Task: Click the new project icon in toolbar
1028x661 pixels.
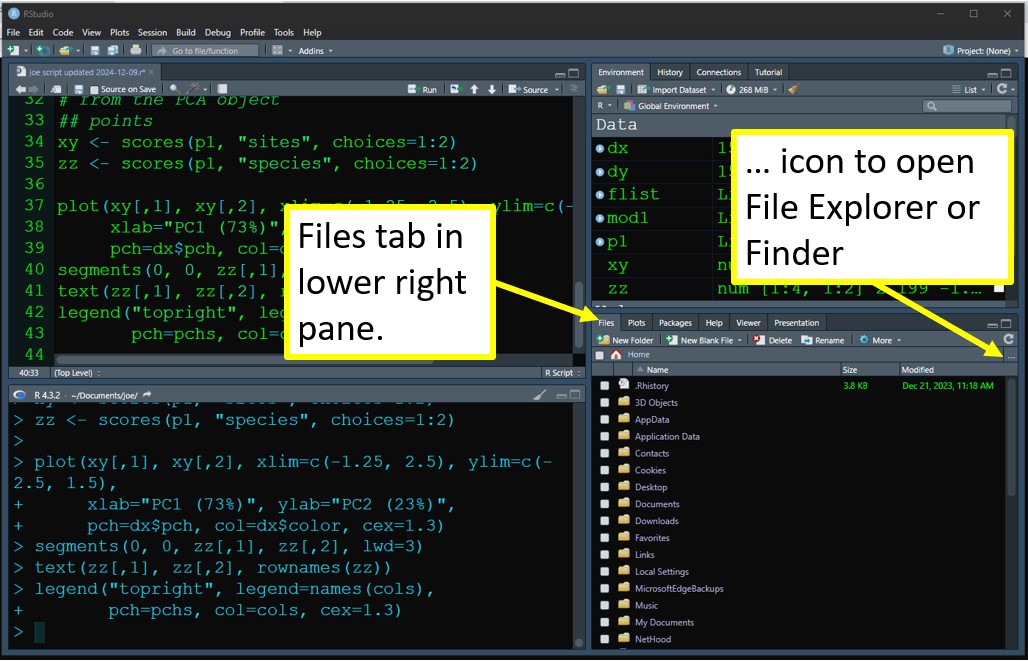Action: tap(43, 50)
